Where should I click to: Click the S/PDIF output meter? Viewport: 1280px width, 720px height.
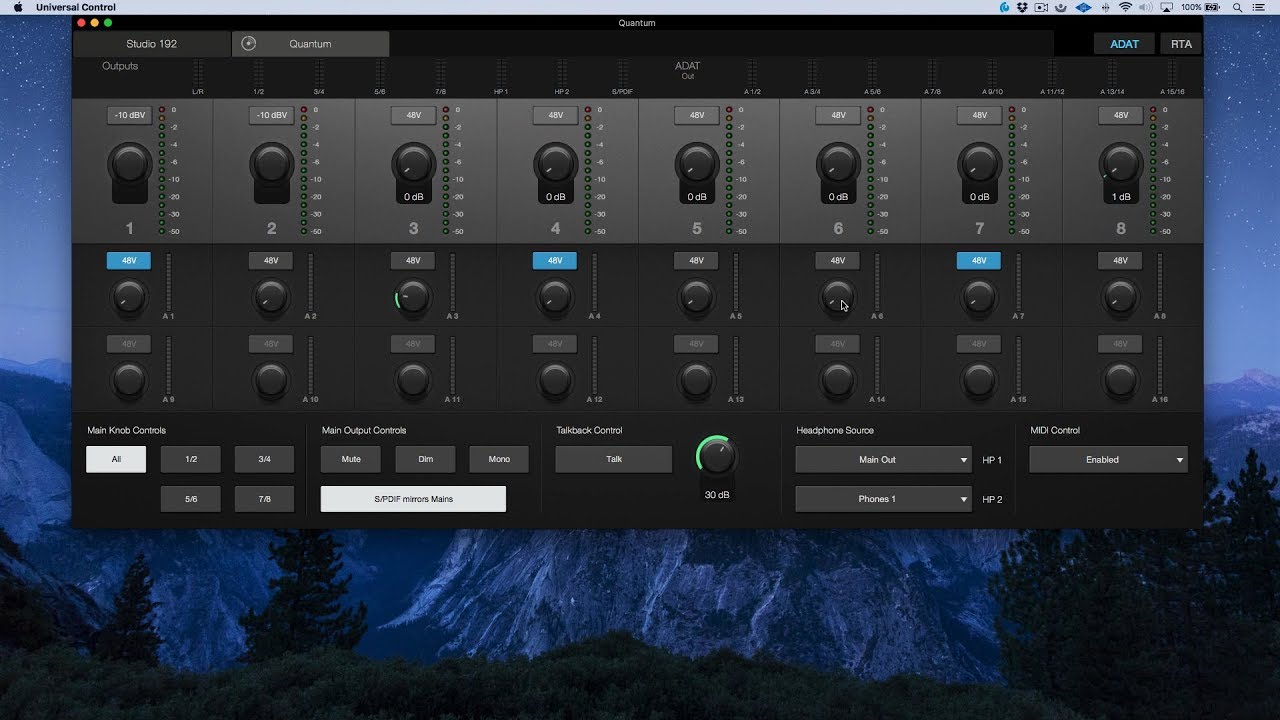point(623,74)
